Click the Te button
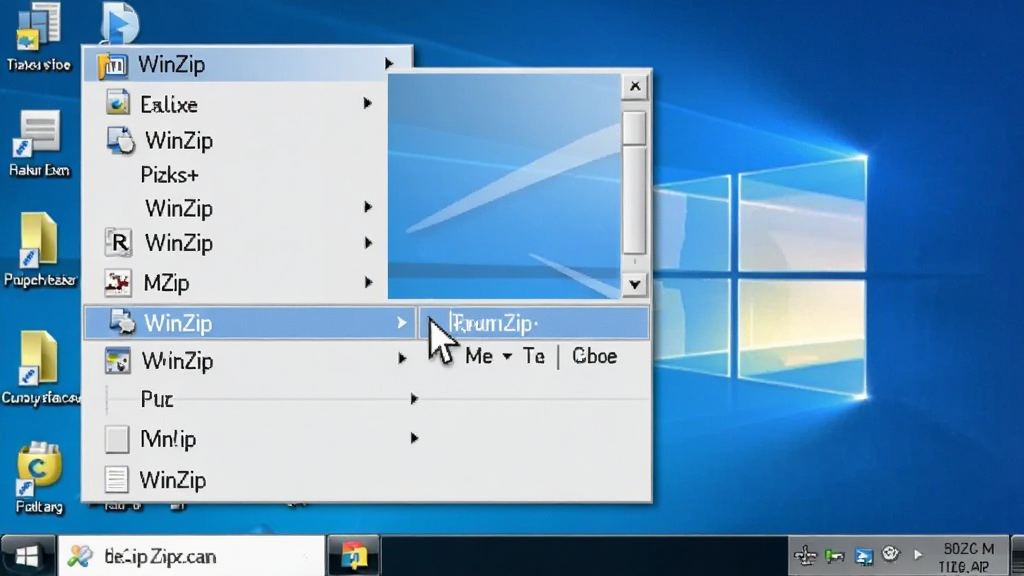 coord(534,356)
